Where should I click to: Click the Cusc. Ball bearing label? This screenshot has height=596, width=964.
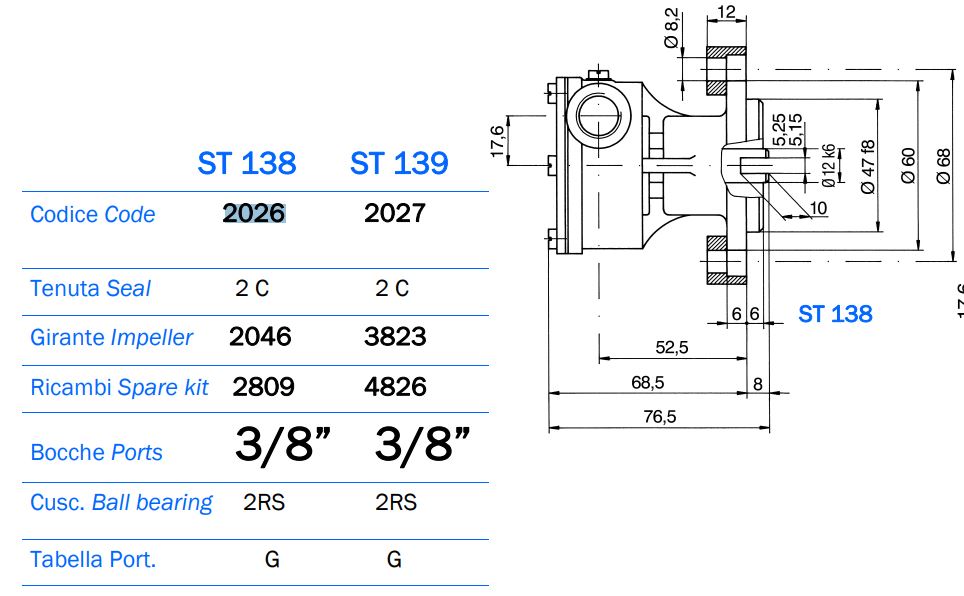coord(121,503)
